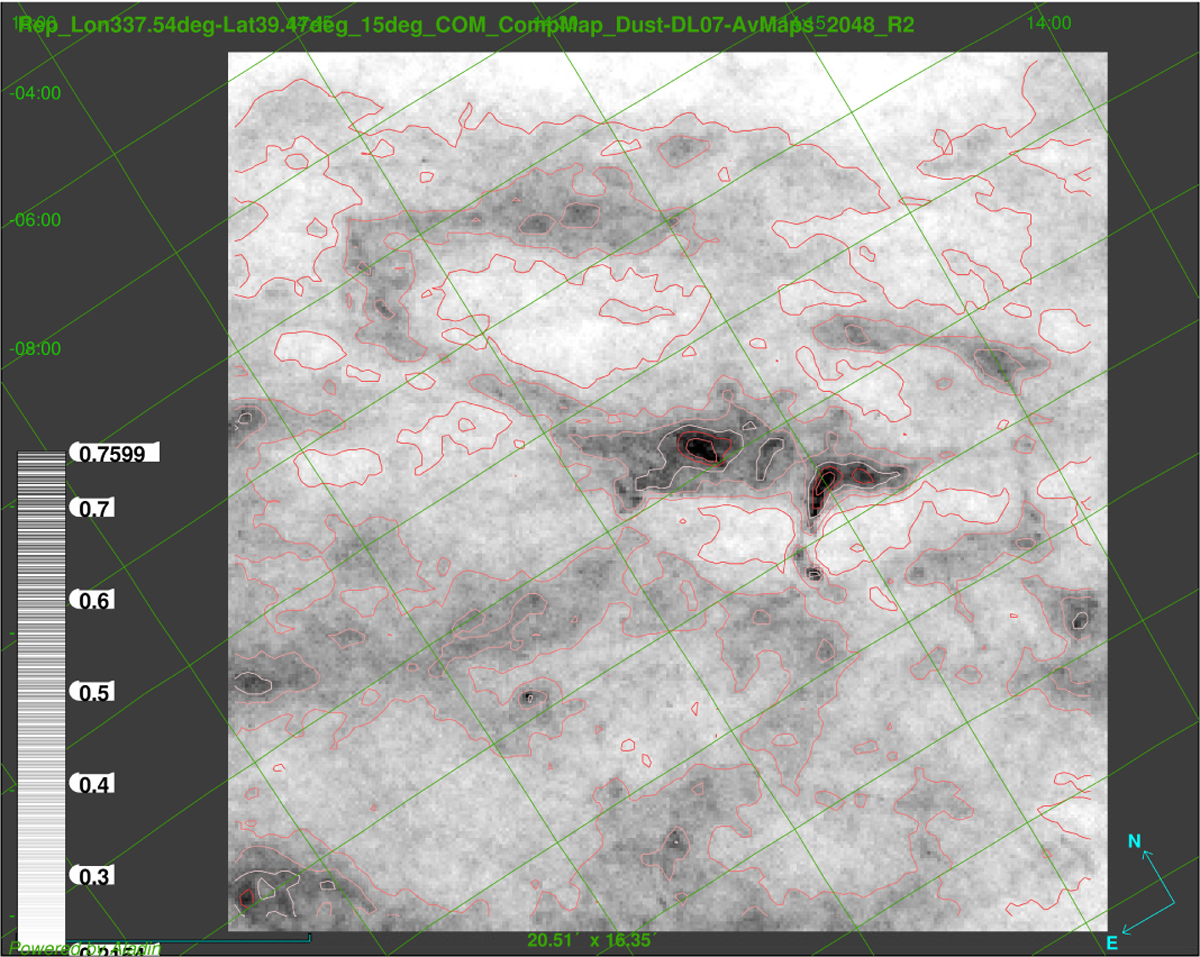This screenshot has height=957, width=1200.
Task: Click the cyan E east compass label
Action: click(x=1111, y=942)
